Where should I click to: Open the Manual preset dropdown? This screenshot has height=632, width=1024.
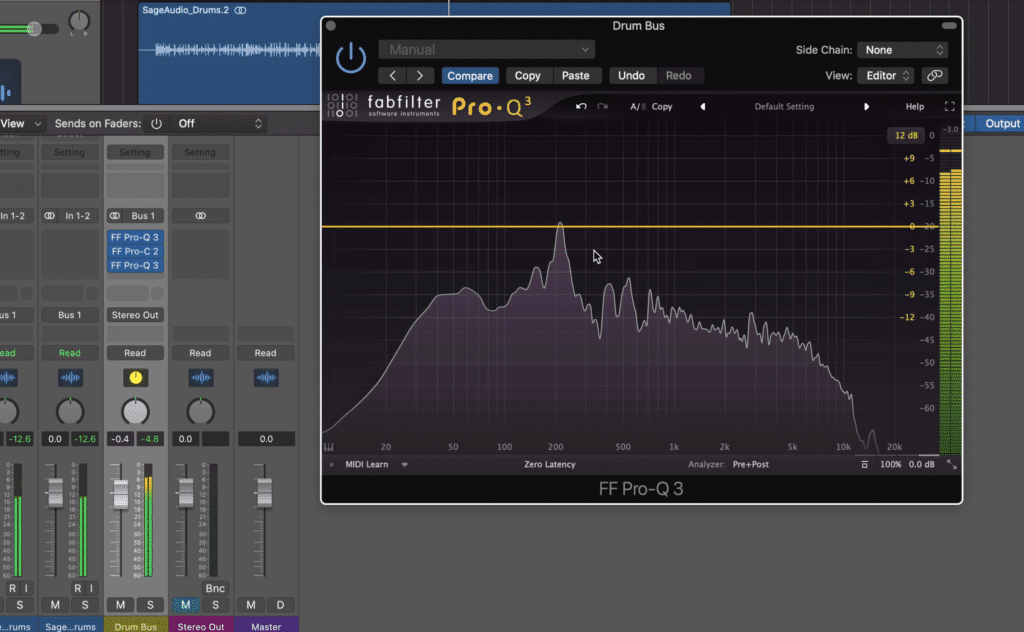coord(487,50)
